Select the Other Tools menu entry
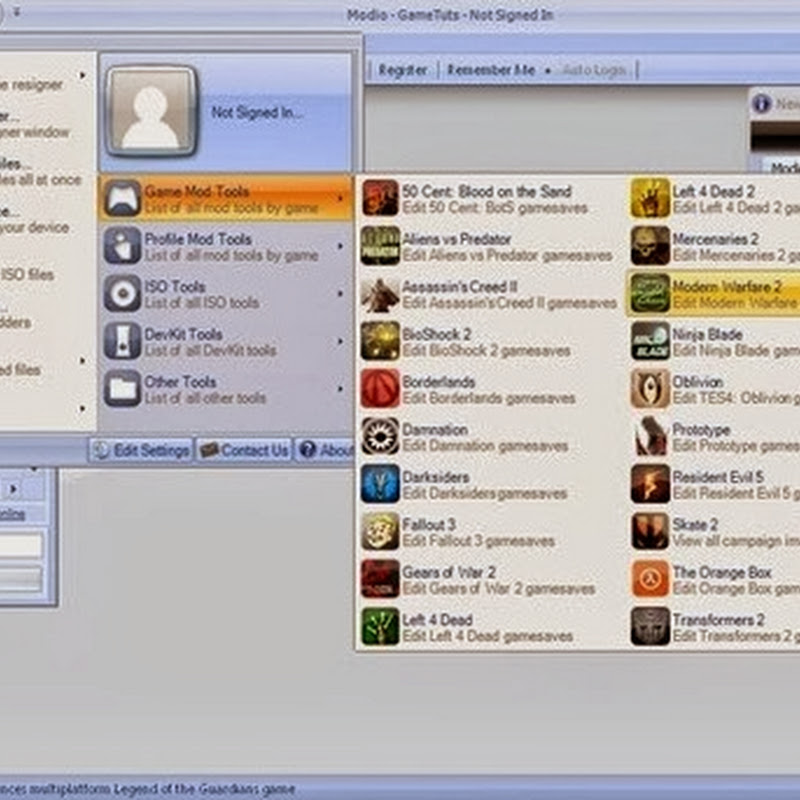 (226, 389)
